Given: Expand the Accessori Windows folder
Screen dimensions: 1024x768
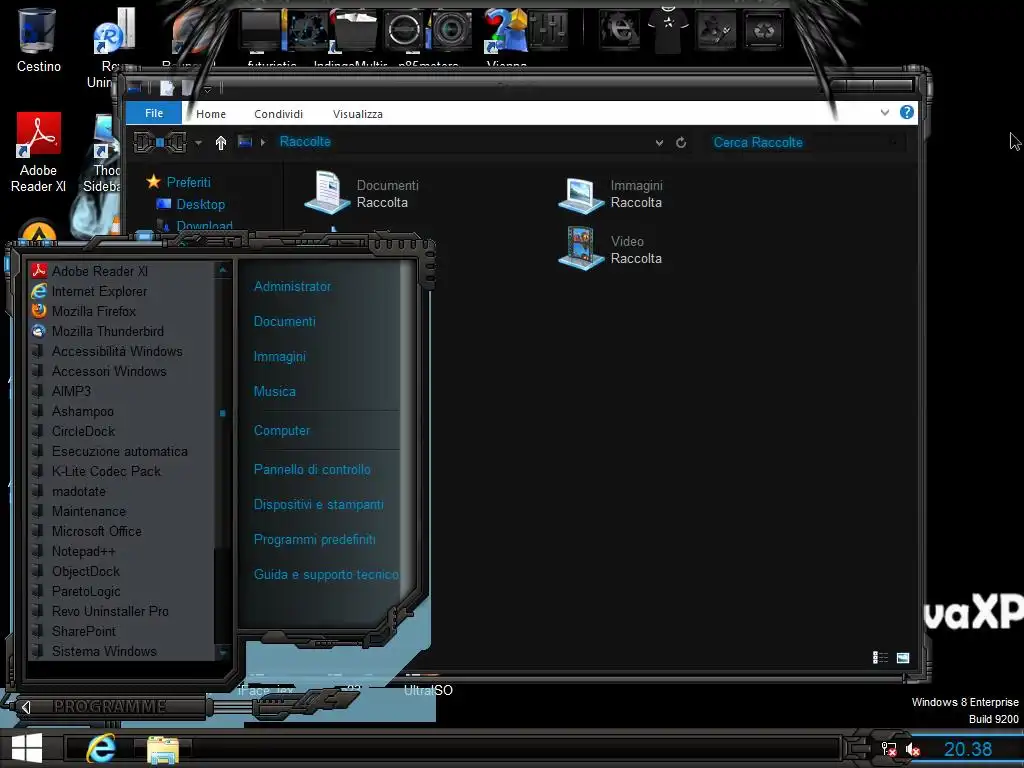Looking at the screenshot, I should 108,372.
